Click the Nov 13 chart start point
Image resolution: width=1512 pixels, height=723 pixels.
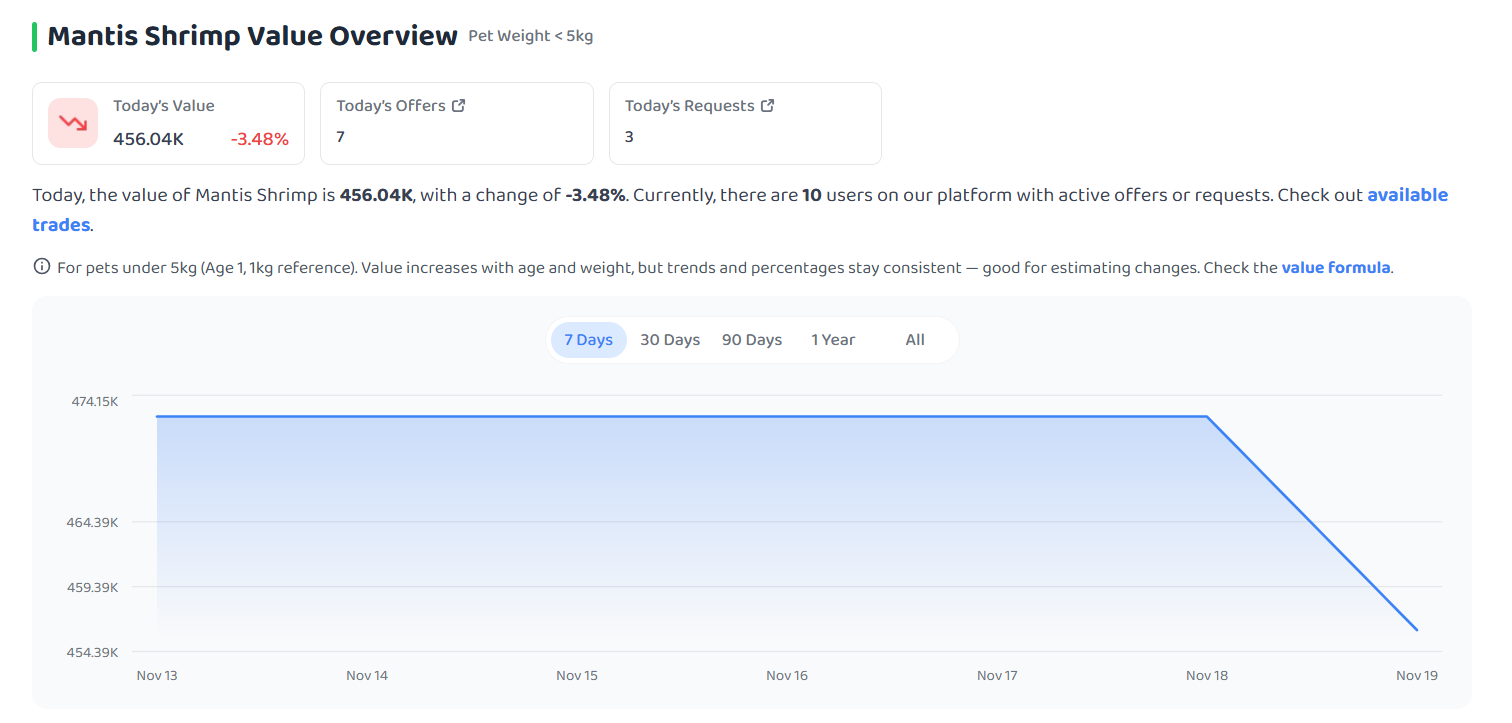coord(157,416)
